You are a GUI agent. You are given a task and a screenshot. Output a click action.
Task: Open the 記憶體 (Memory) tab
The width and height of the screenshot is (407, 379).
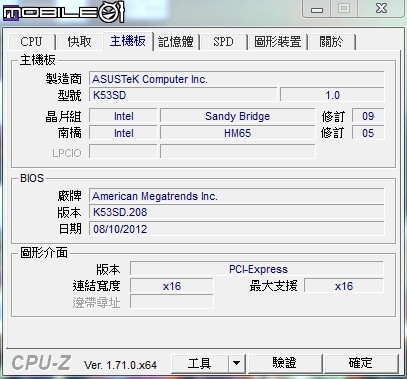click(x=176, y=42)
